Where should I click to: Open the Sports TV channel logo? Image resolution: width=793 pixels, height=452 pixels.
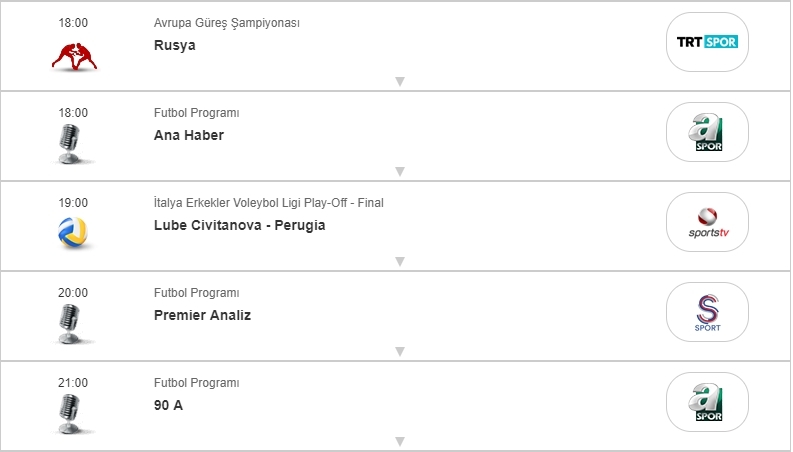pos(707,222)
